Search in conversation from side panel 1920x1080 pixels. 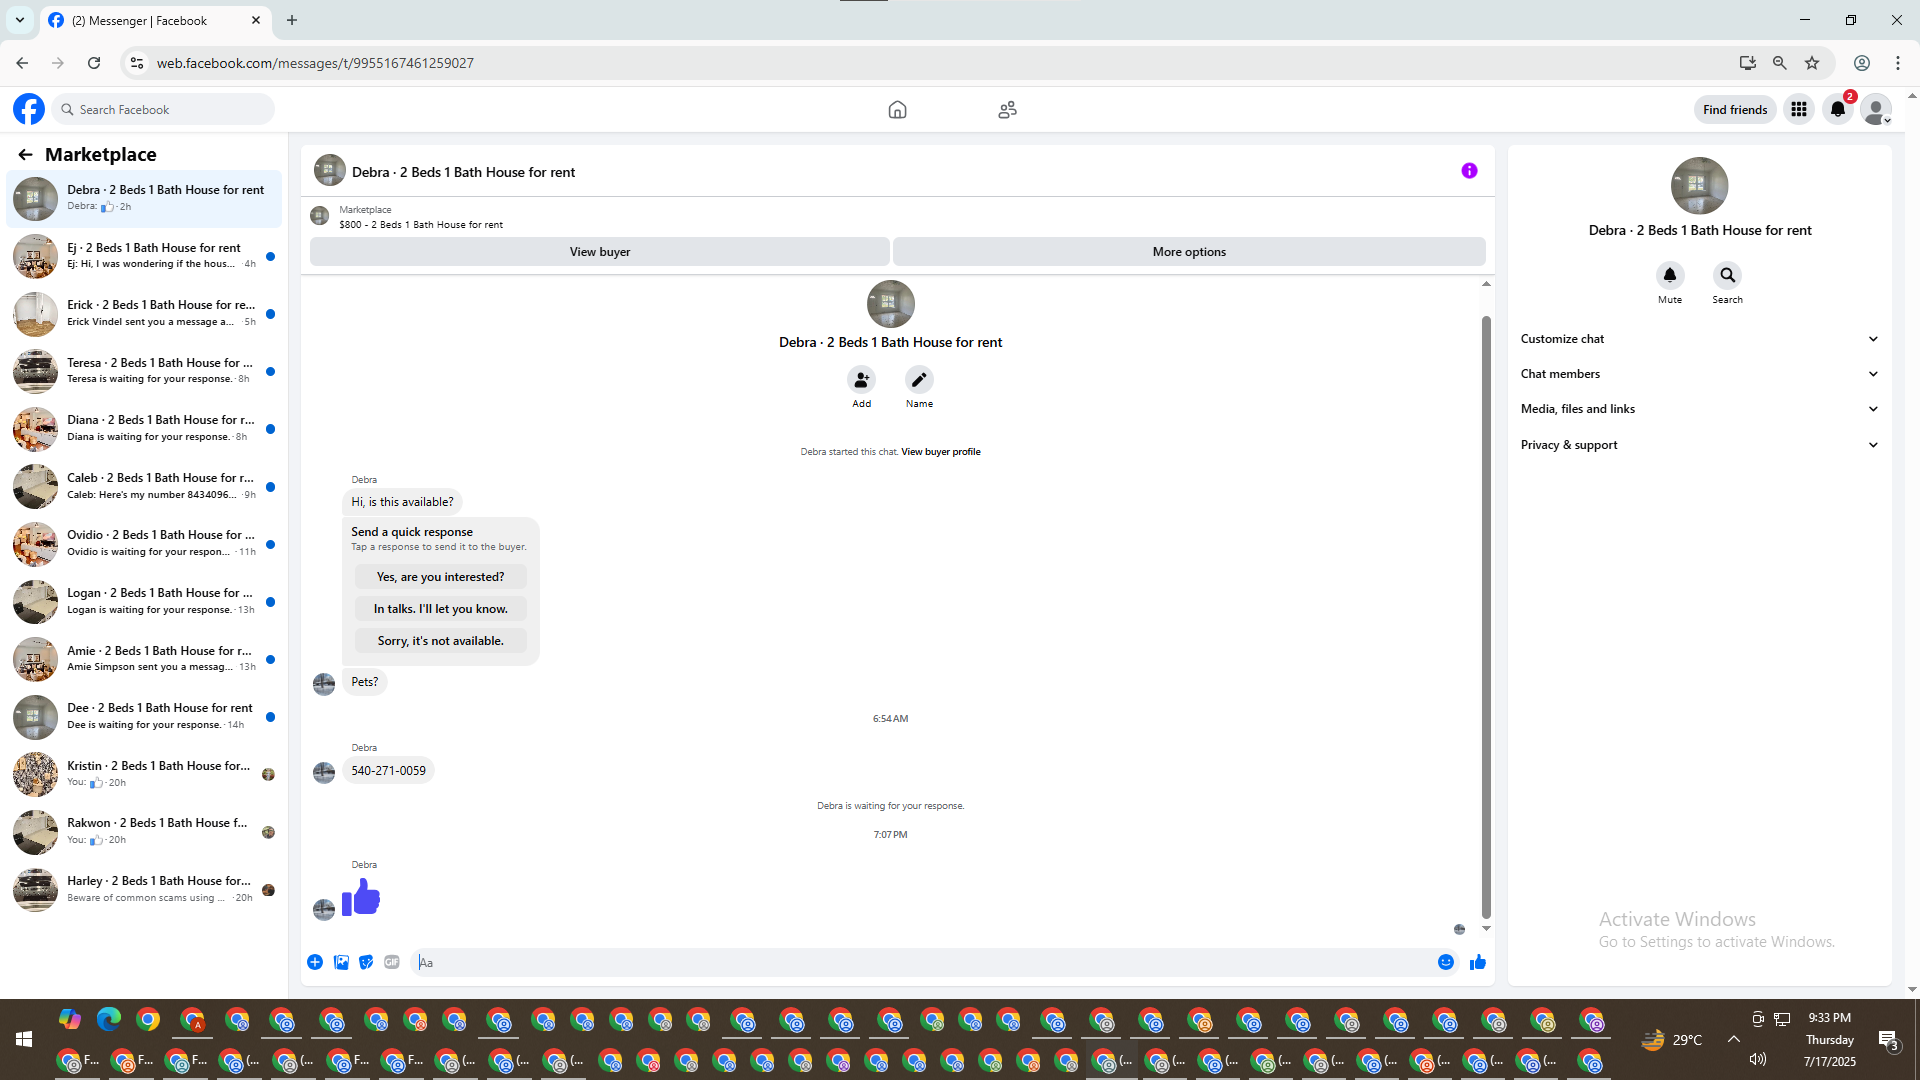pyautogui.click(x=1727, y=275)
